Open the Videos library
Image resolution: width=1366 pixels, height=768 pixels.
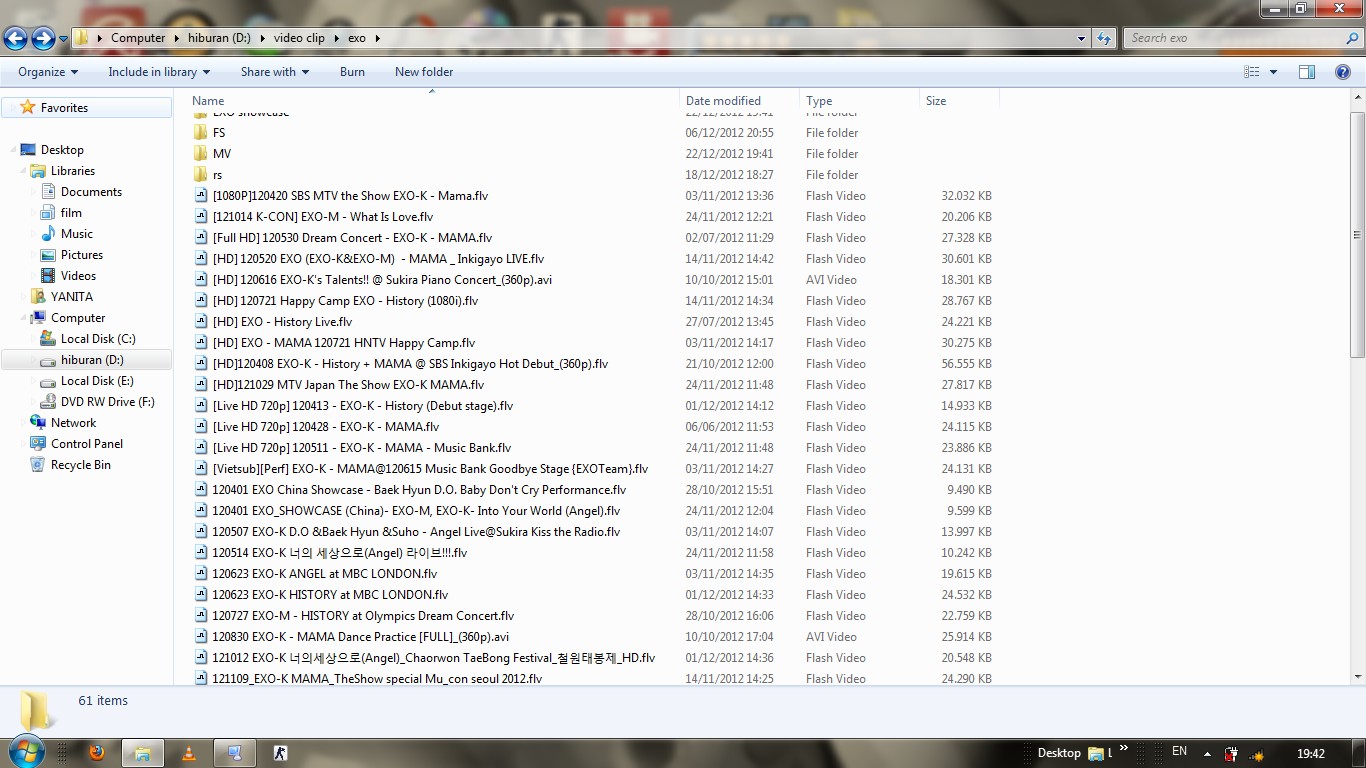tap(78, 276)
